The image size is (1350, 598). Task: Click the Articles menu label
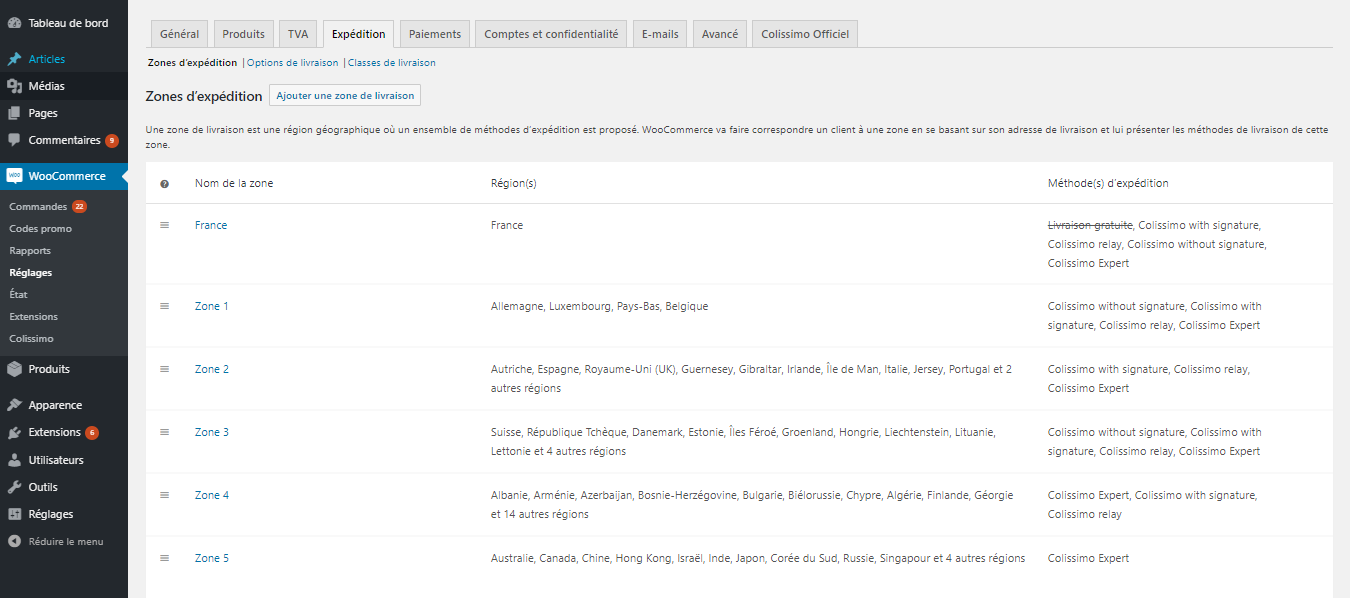[x=47, y=59]
